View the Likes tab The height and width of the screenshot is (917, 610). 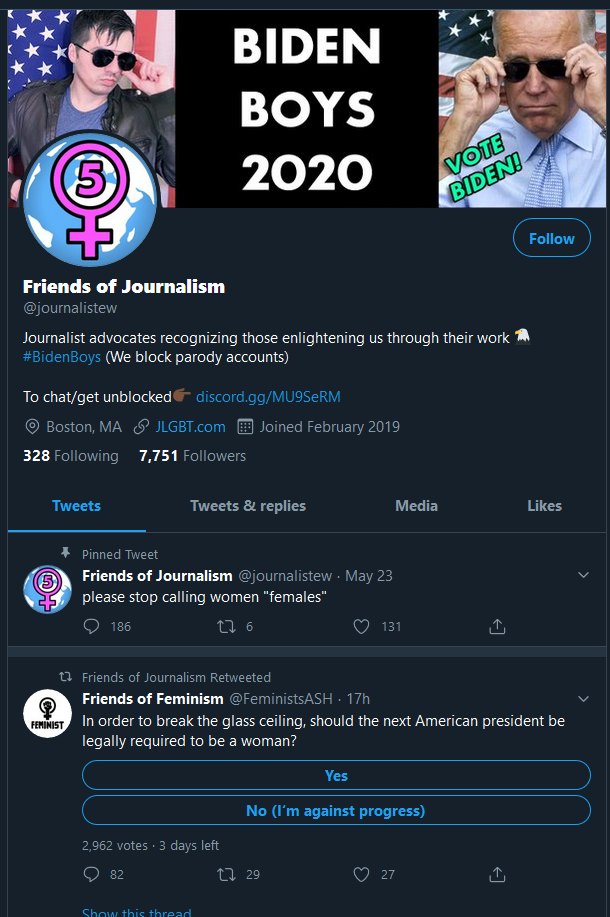click(x=544, y=506)
